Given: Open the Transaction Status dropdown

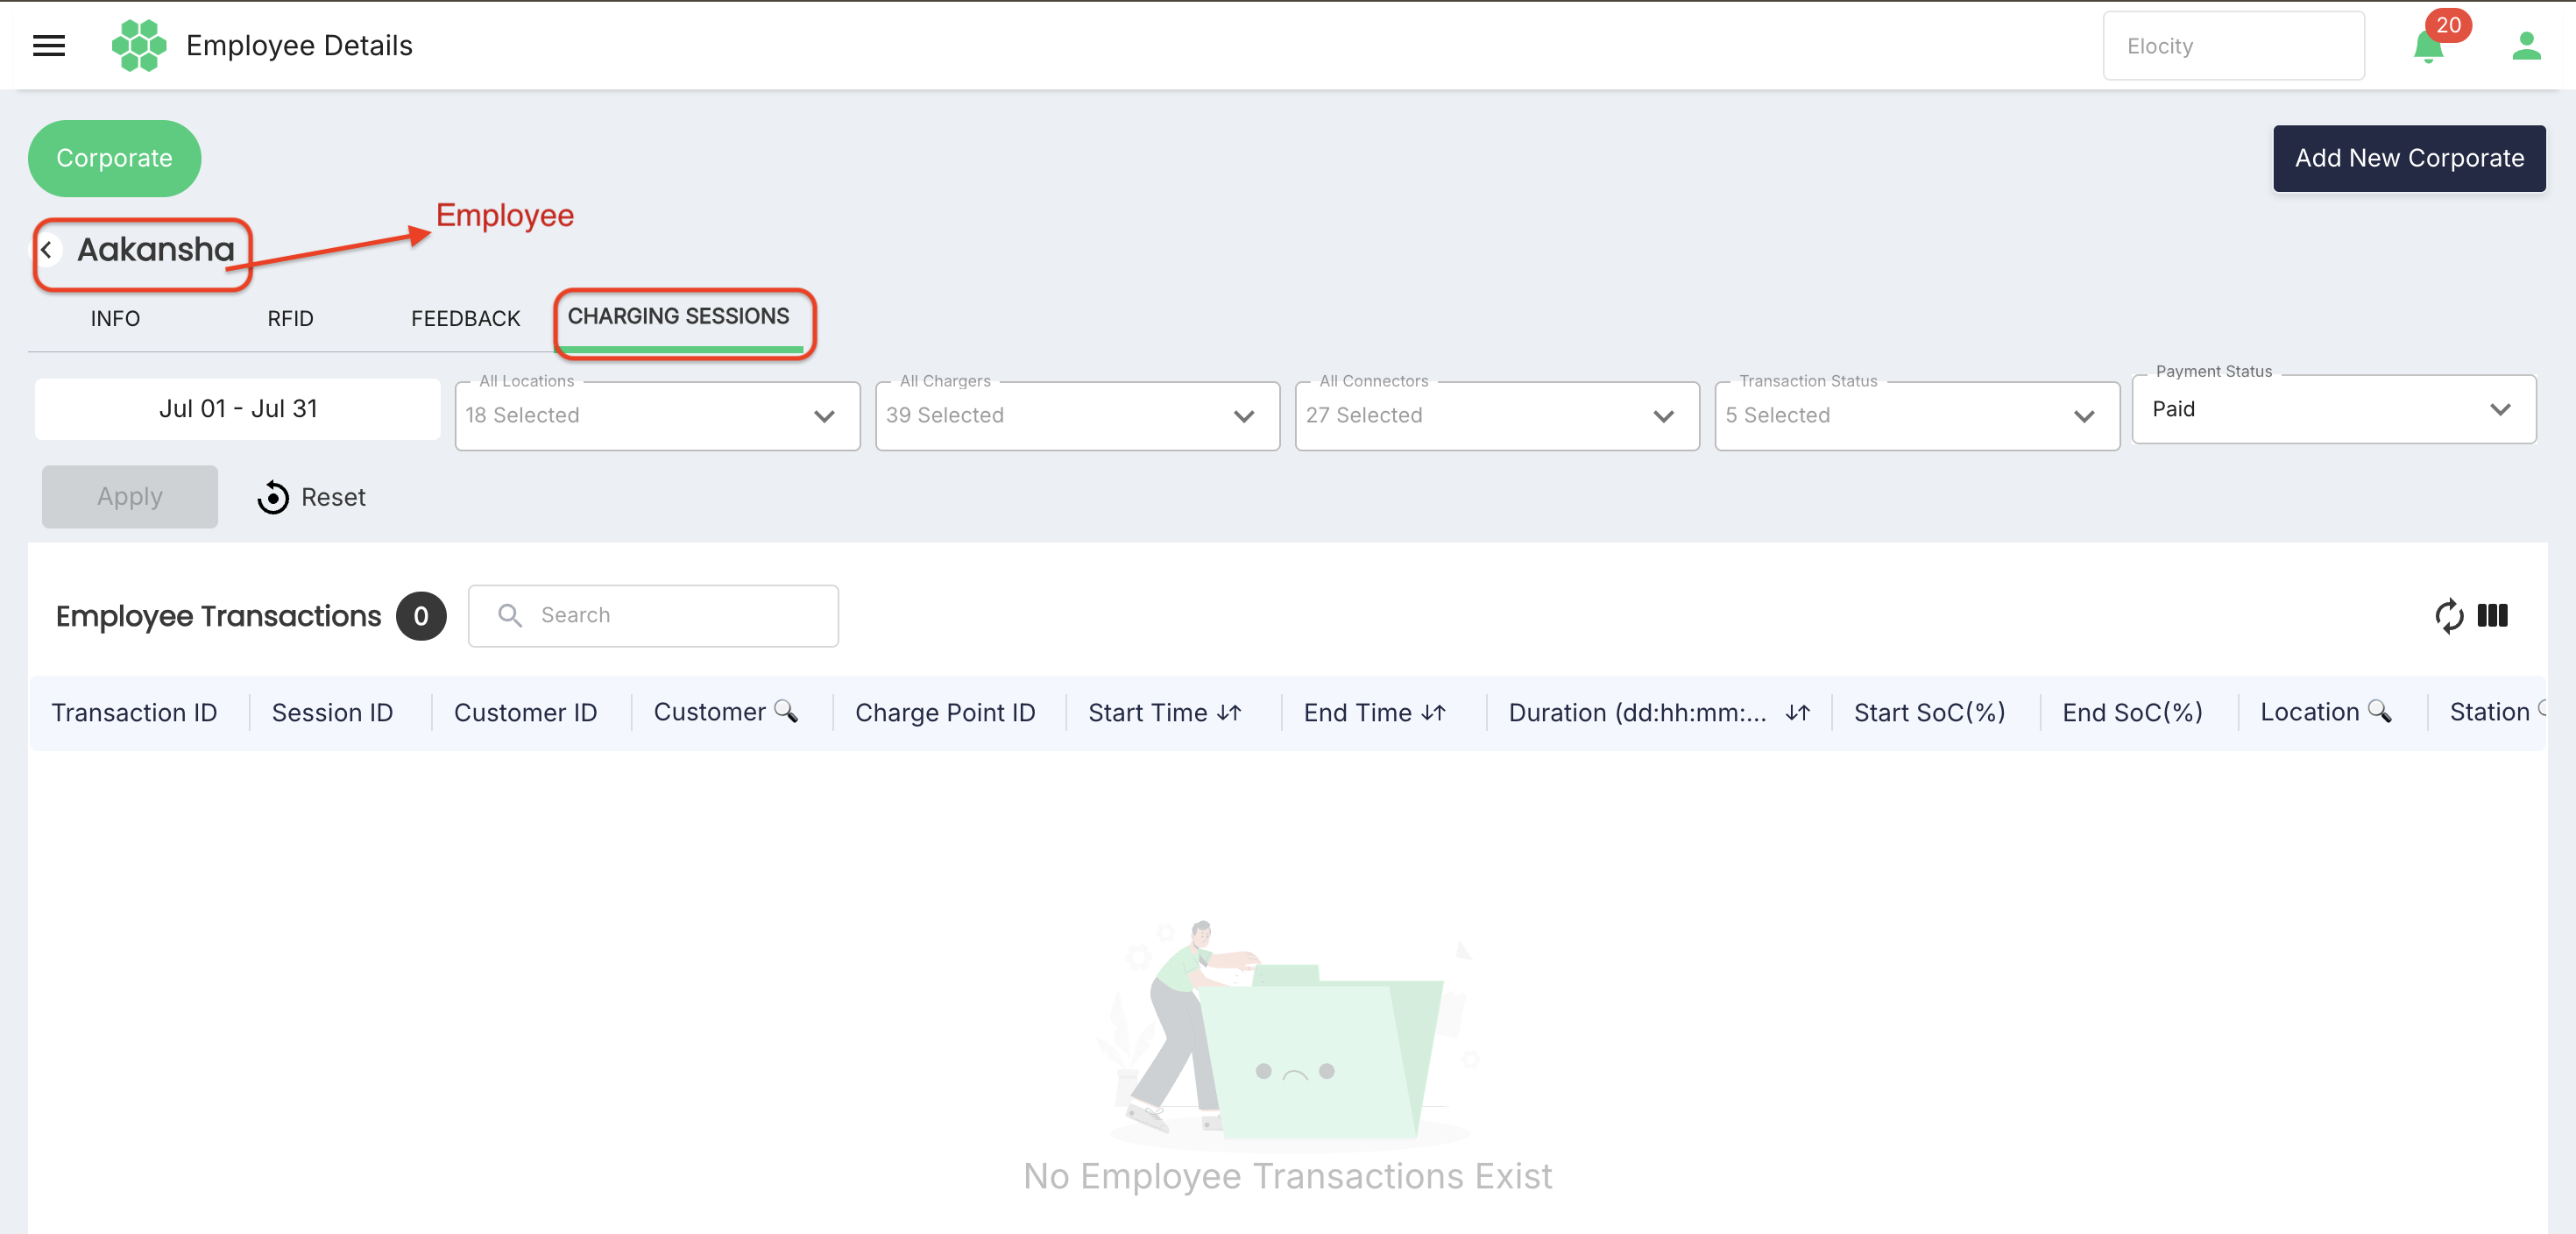Looking at the screenshot, I should point(1917,415).
